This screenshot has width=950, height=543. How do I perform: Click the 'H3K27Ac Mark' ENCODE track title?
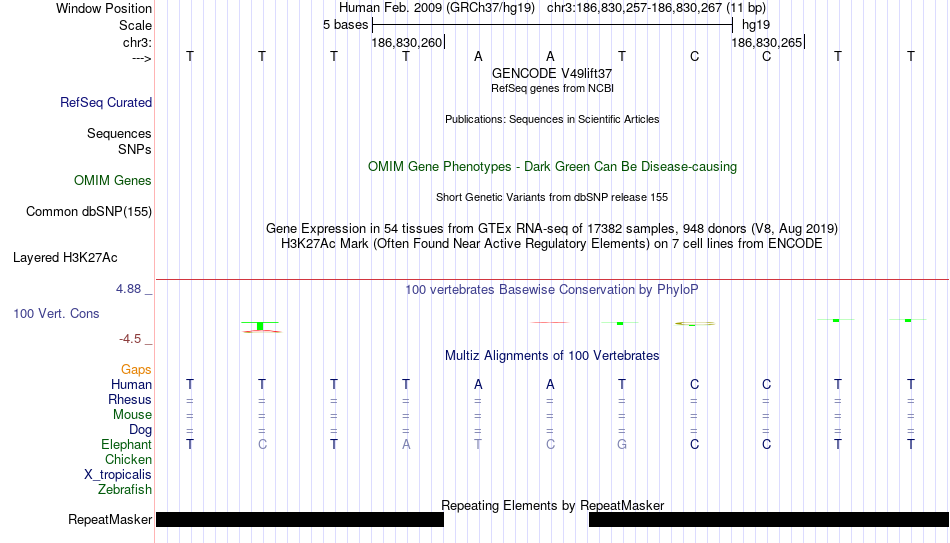552,244
